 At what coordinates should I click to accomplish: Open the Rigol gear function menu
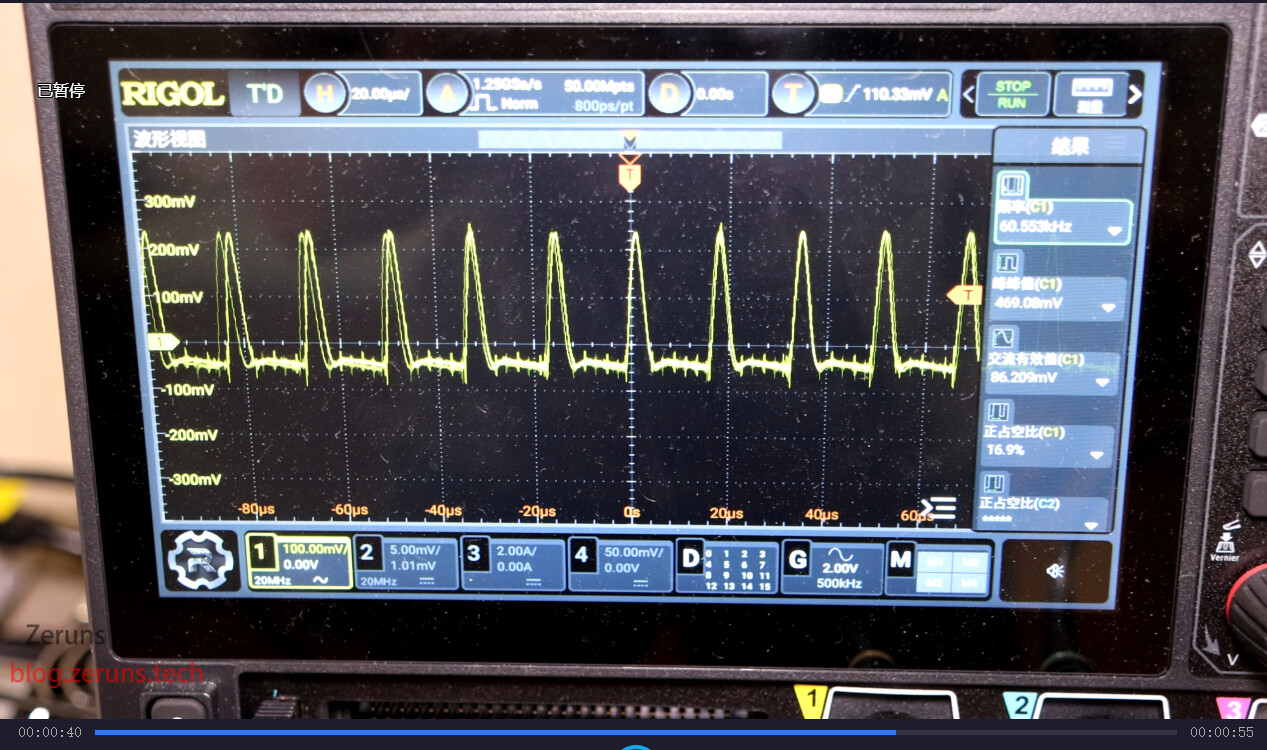coord(200,562)
